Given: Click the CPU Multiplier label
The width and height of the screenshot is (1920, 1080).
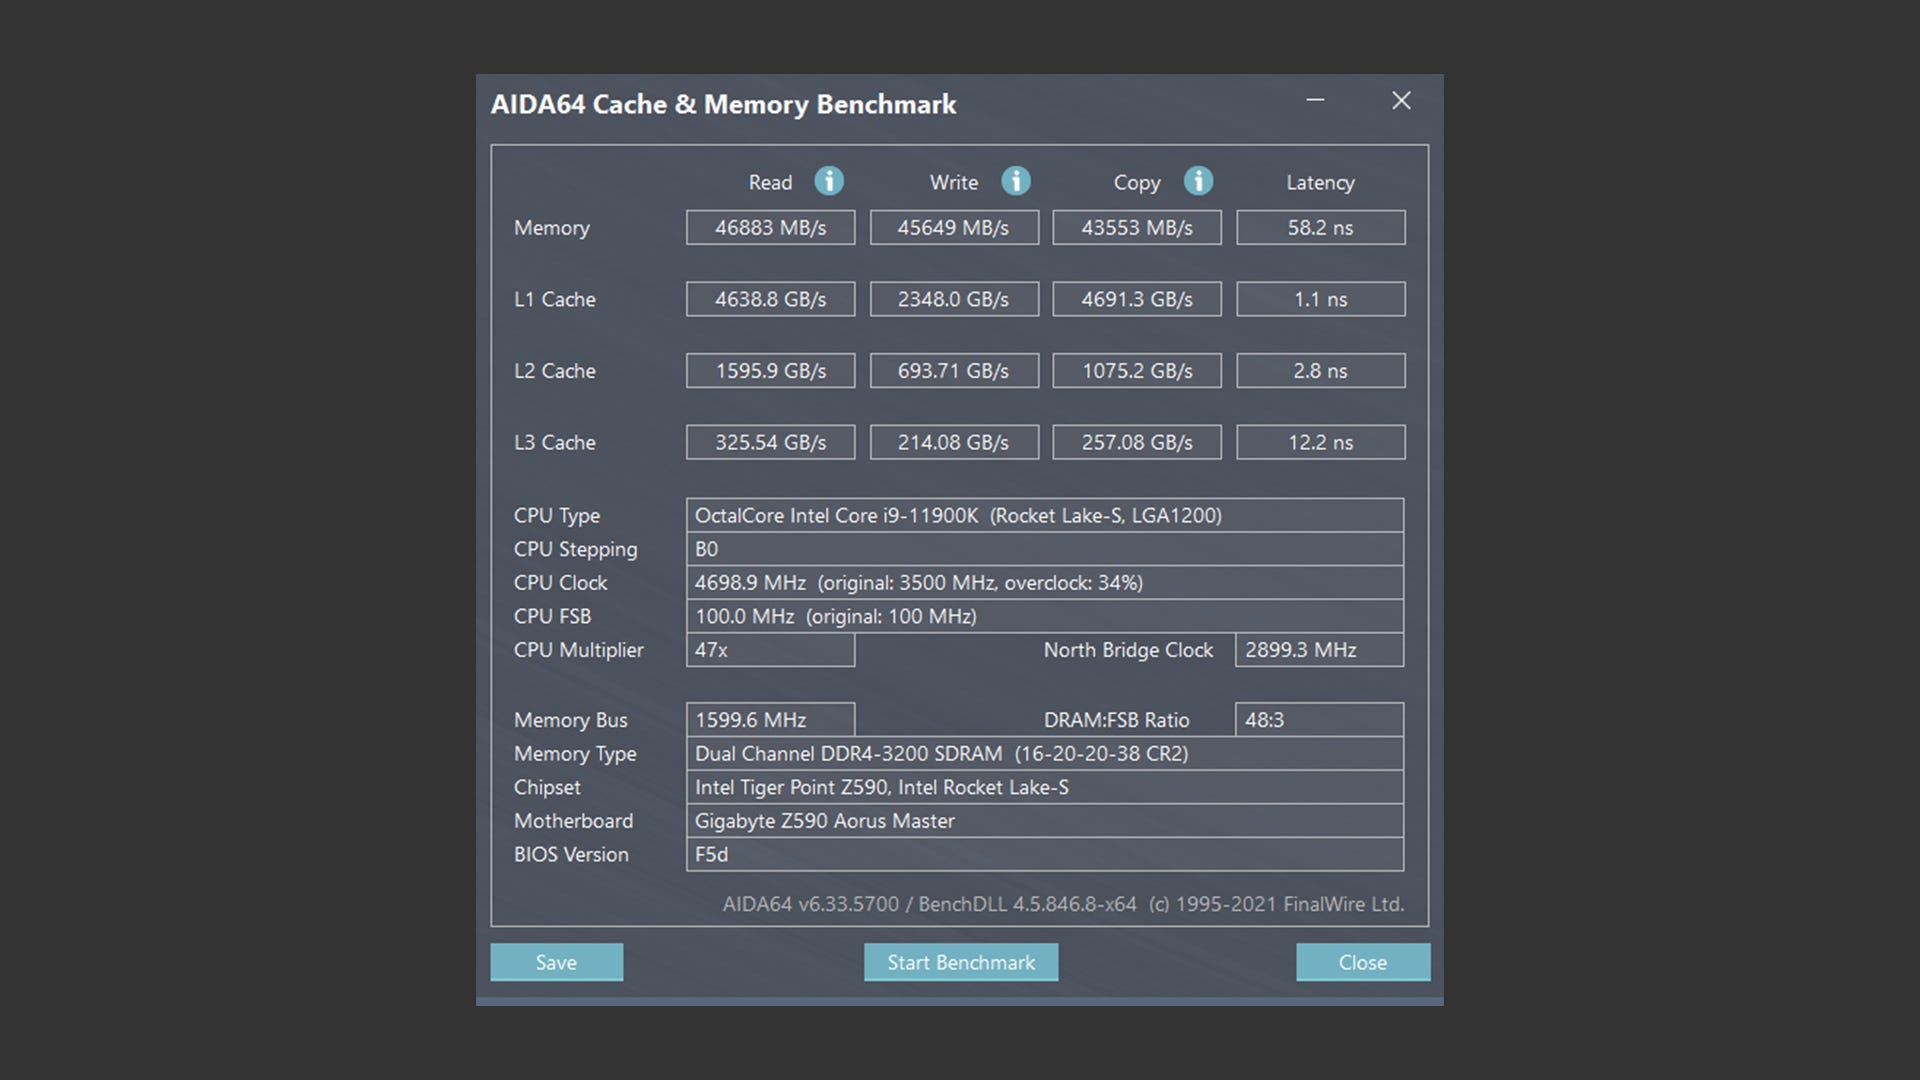Looking at the screenshot, I should coord(578,650).
